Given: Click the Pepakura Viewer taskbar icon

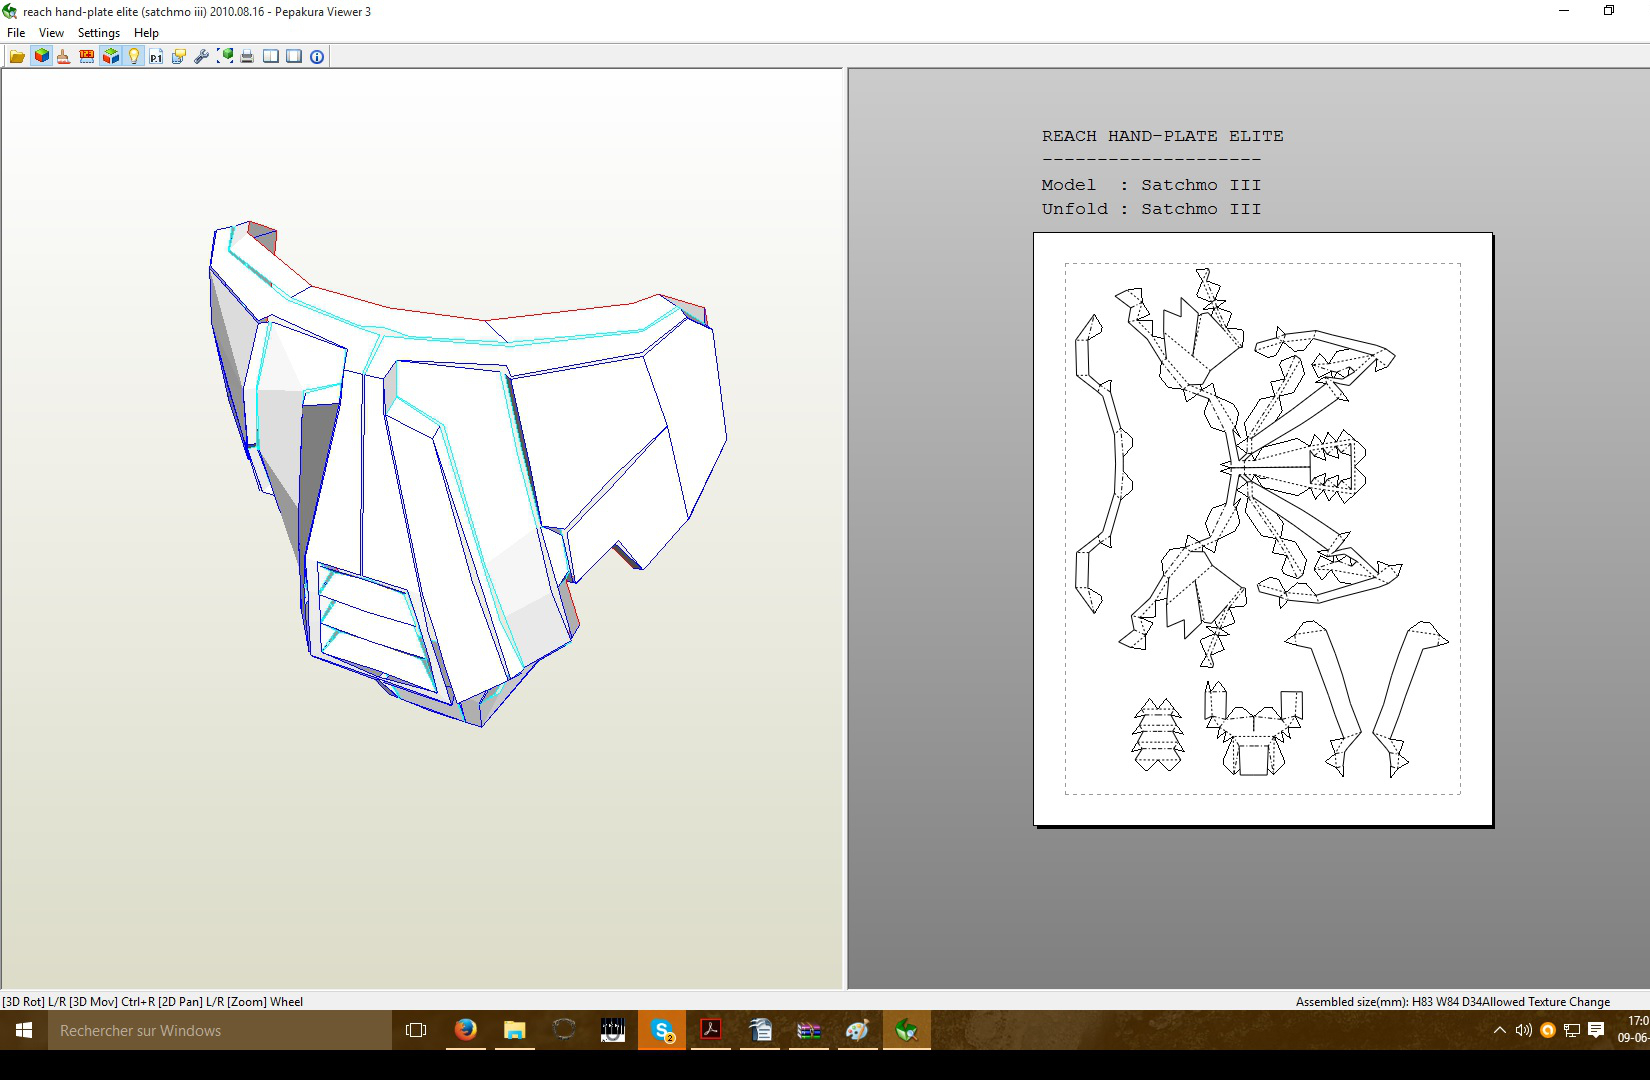Looking at the screenshot, I should tap(907, 1030).
